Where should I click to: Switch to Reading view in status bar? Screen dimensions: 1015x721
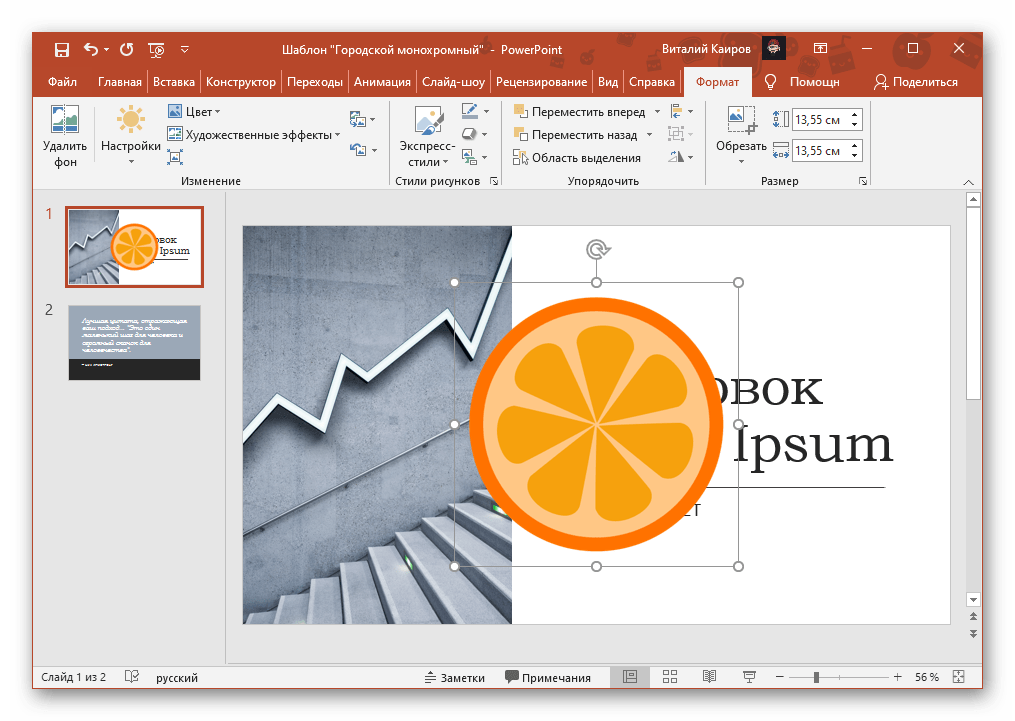709,677
